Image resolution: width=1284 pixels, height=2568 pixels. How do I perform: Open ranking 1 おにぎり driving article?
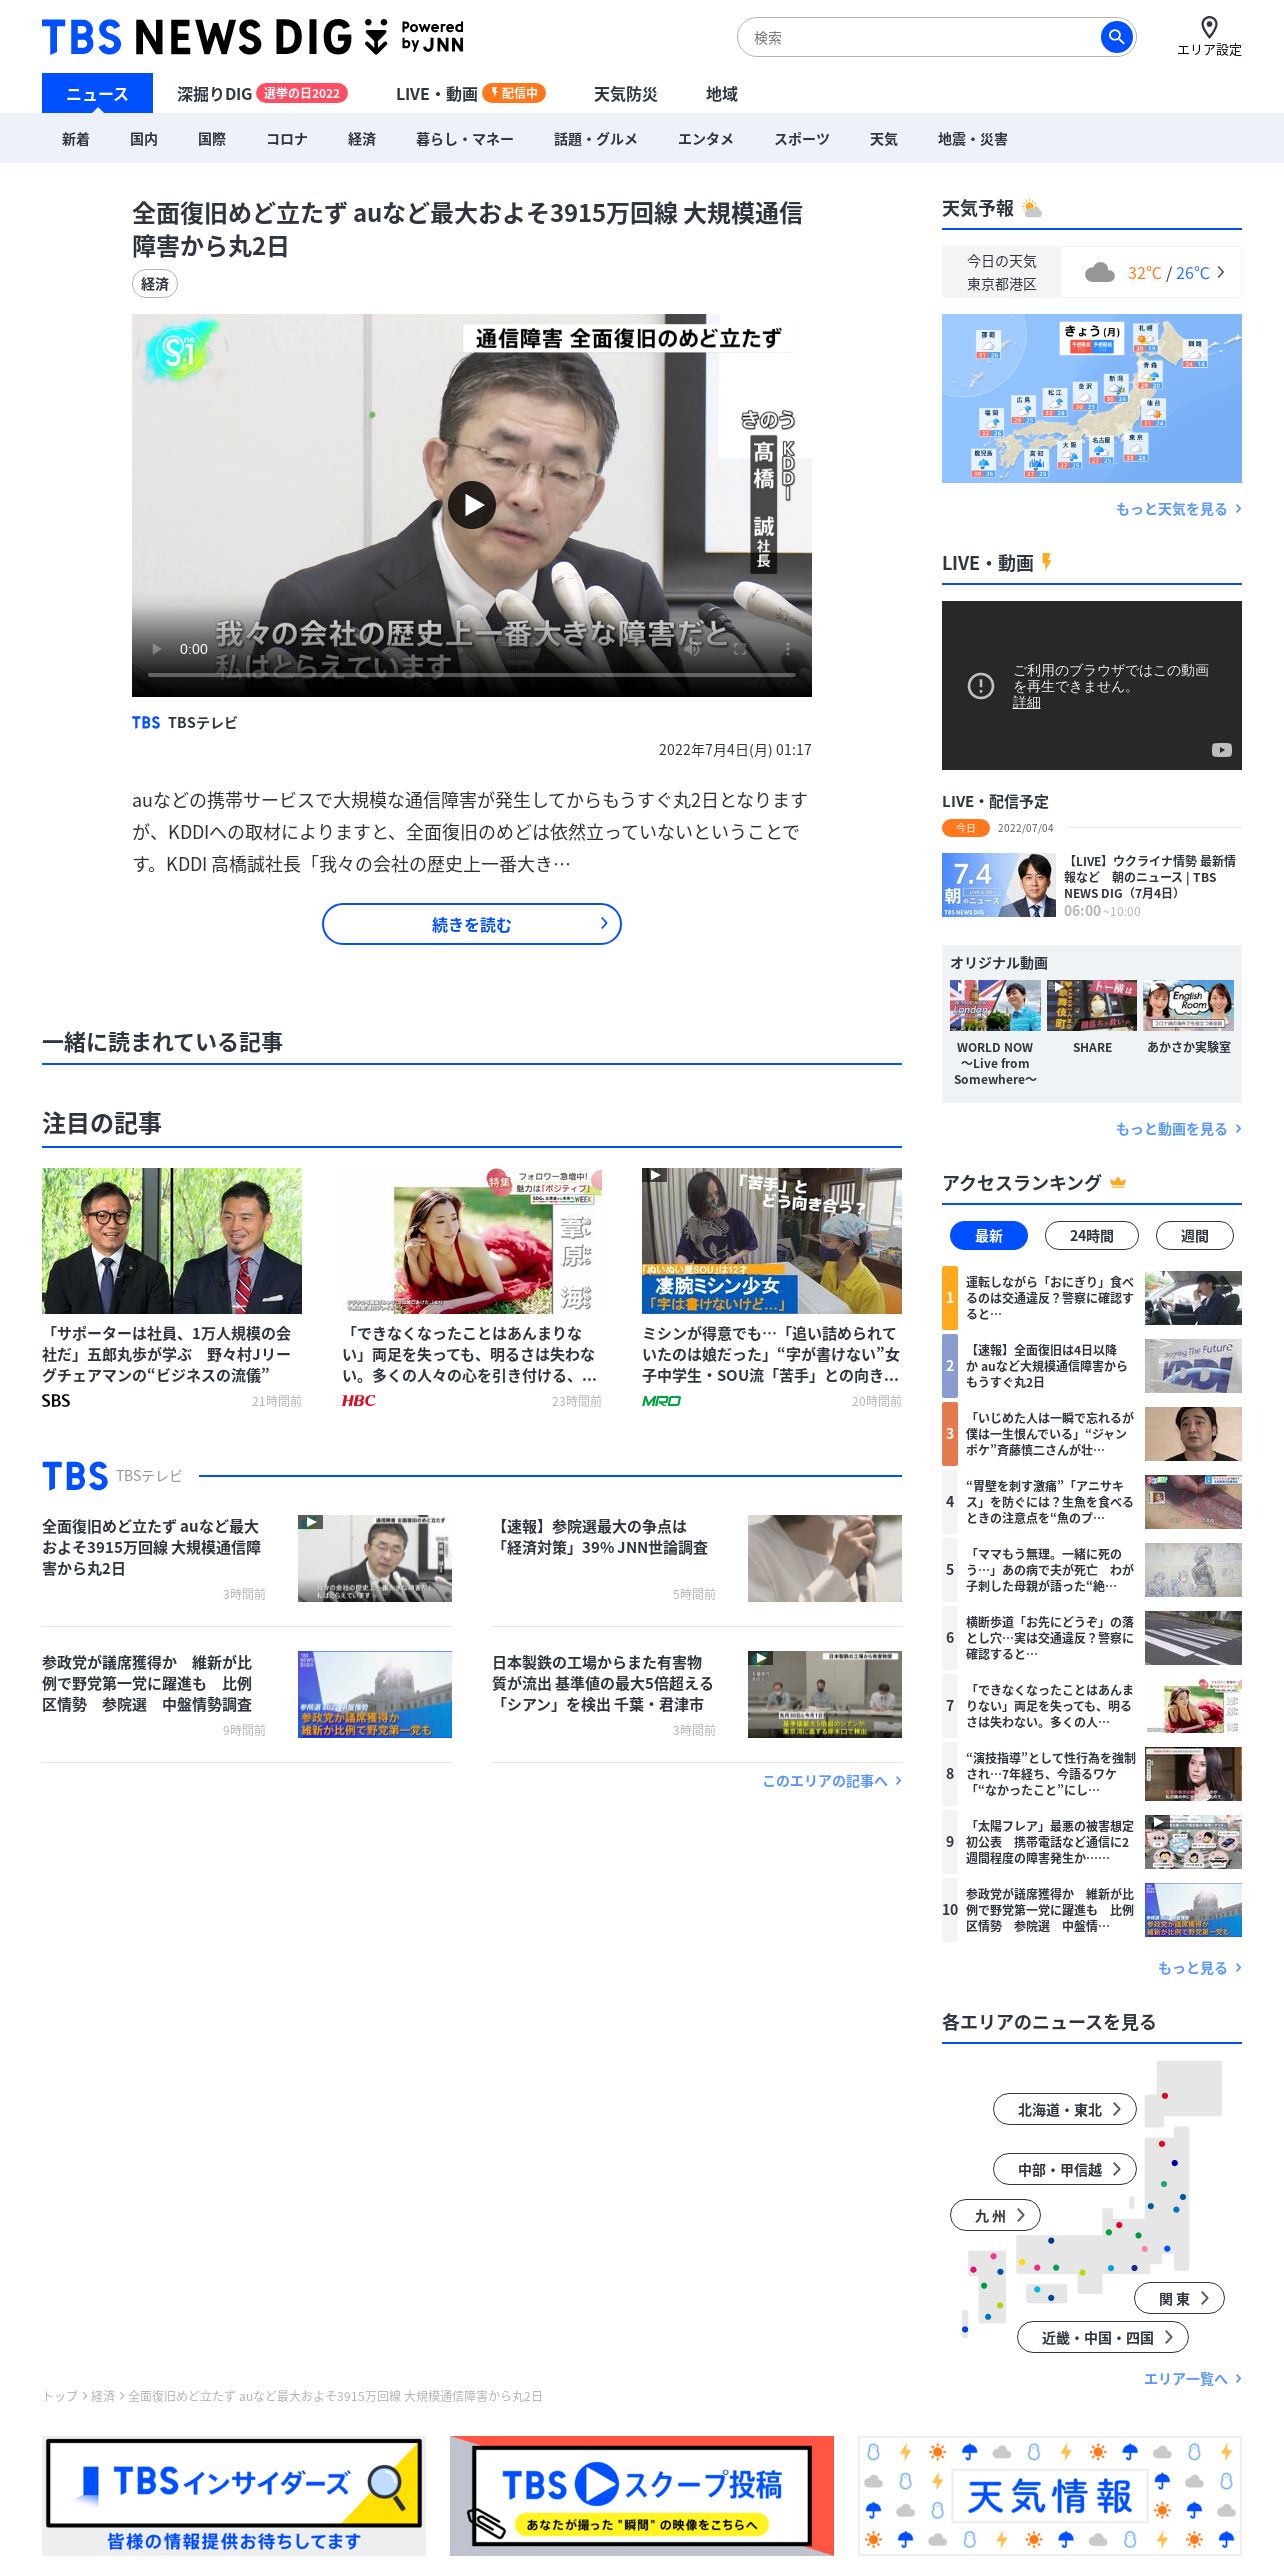1092,1297
